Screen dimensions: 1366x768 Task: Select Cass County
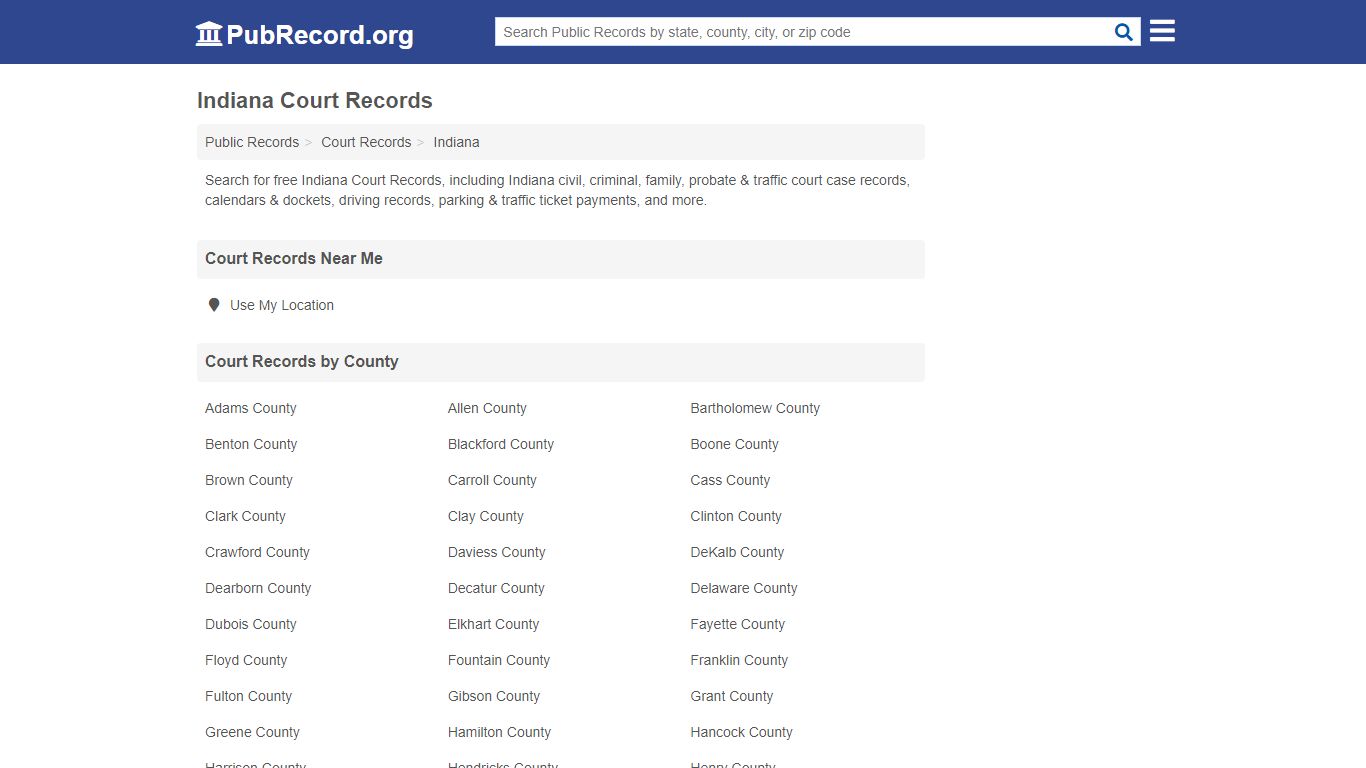(730, 480)
